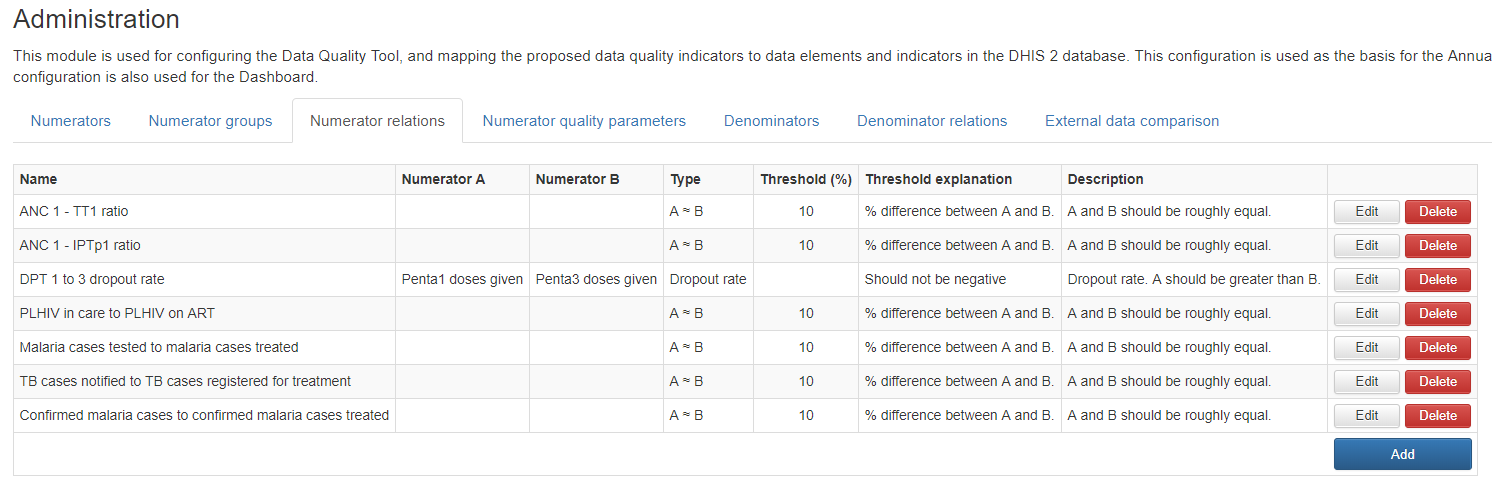Edit PLHIV in care to PLHIV on ART
The width and height of the screenshot is (1492, 487).
[x=1366, y=314]
